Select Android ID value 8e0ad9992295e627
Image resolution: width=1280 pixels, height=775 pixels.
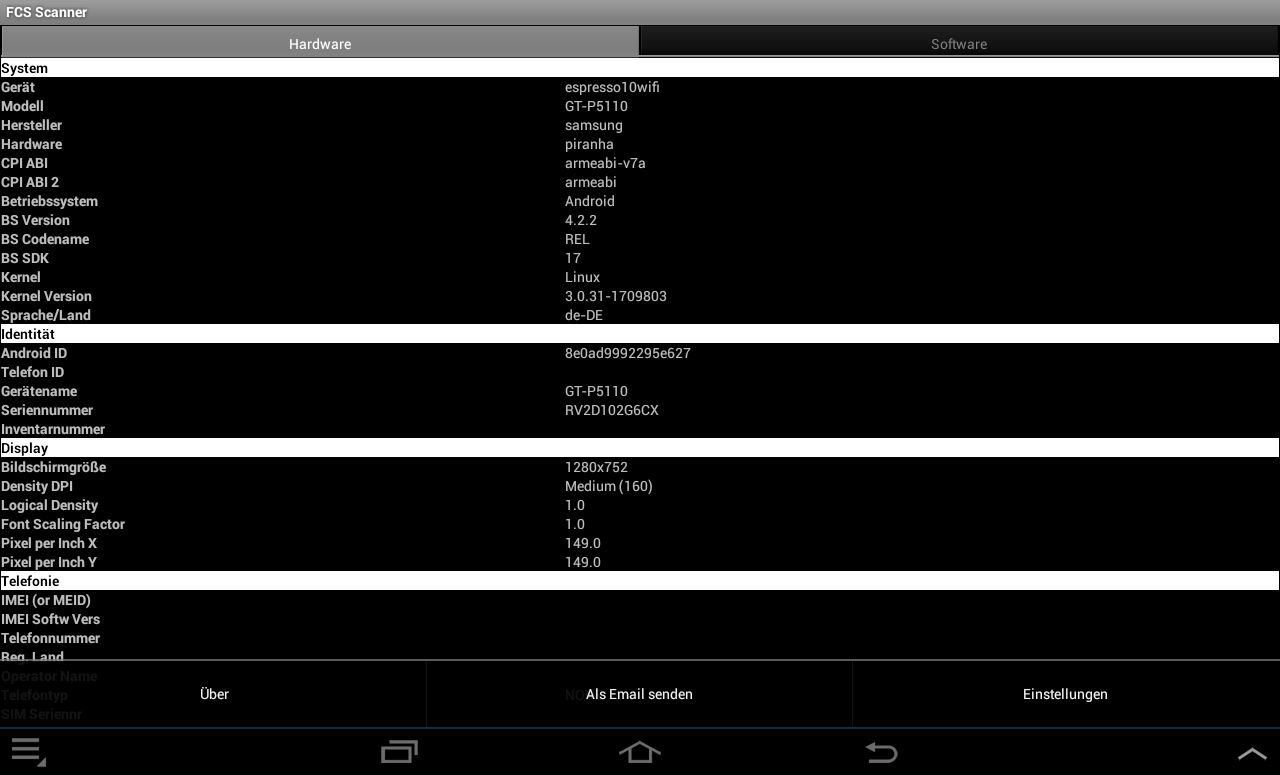[628, 353]
